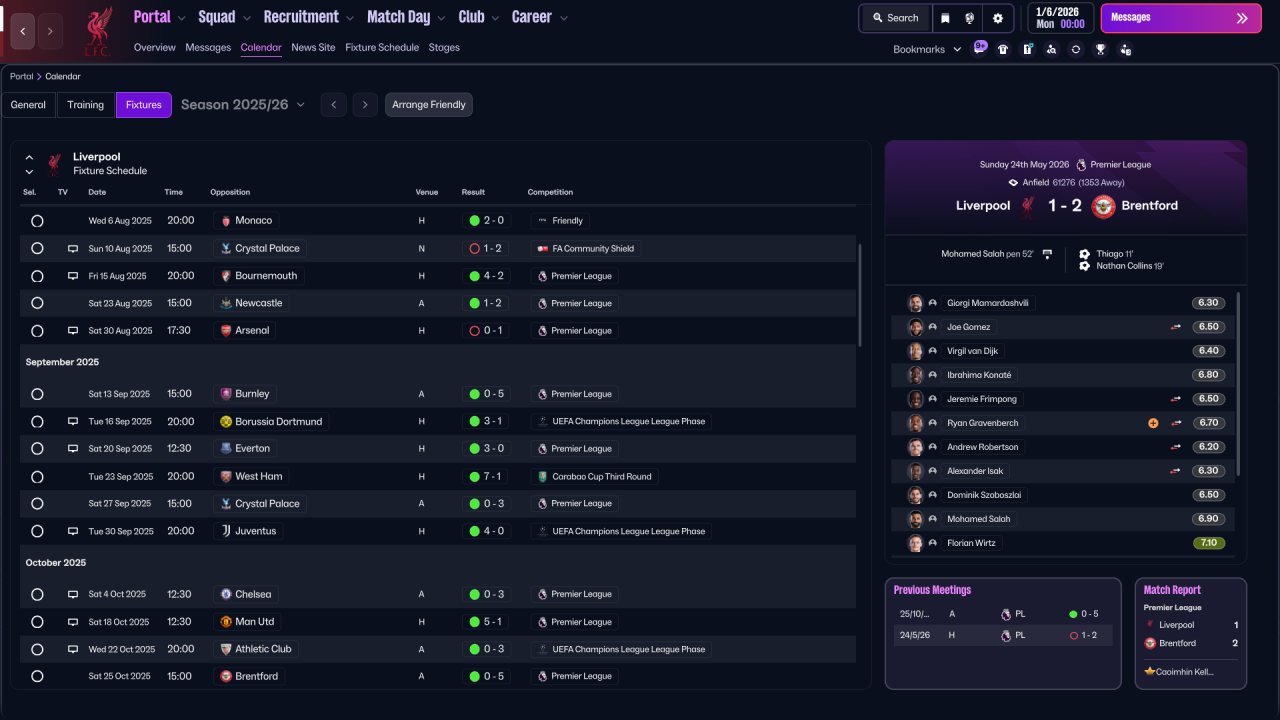
Task: Click the trophy icon in bookmarks bar
Action: coord(1100,49)
